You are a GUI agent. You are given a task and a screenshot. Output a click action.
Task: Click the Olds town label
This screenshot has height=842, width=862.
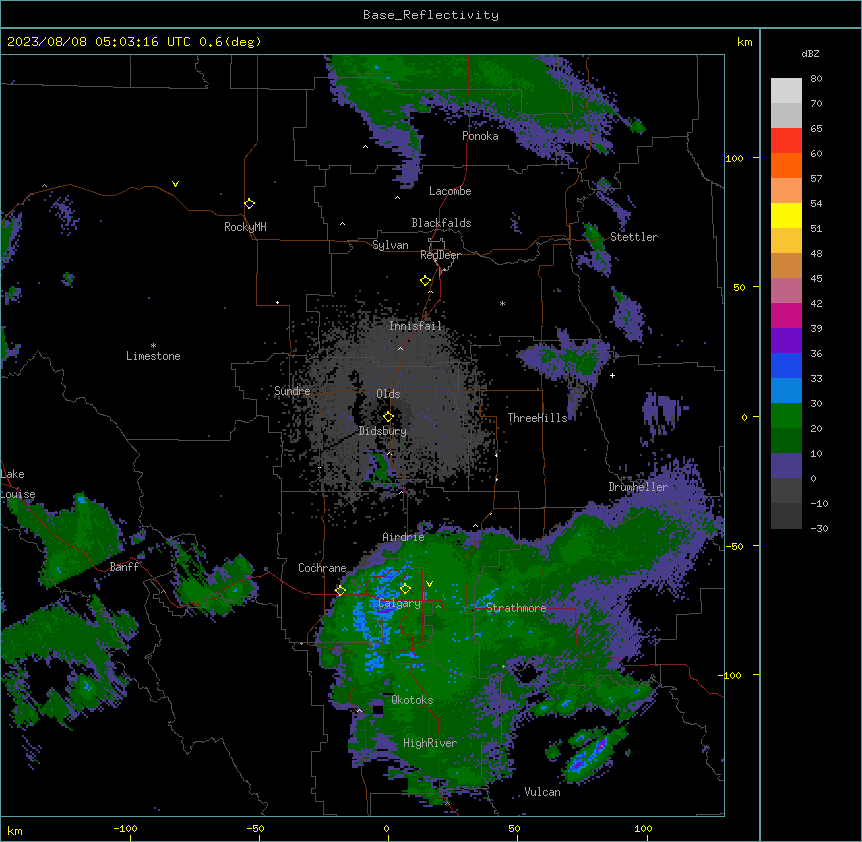pos(388,394)
